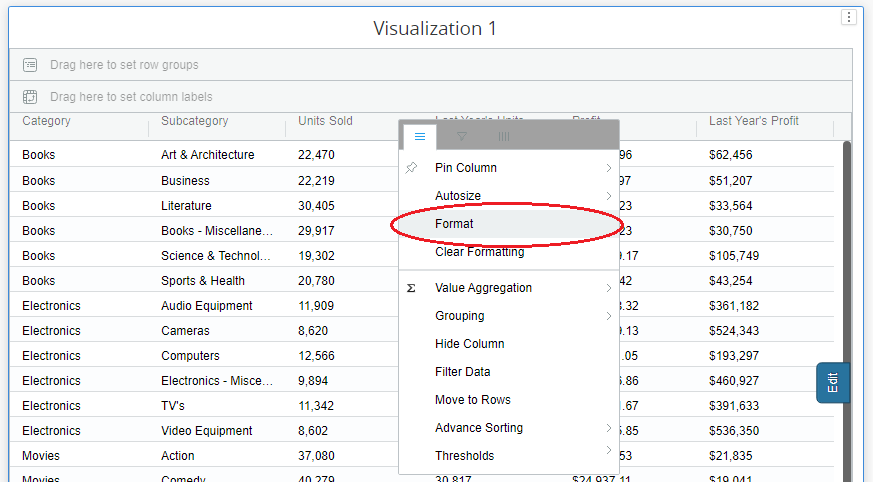873x482 pixels.
Task: Expand the Autosize submenu arrow
Action: (608, 196)
